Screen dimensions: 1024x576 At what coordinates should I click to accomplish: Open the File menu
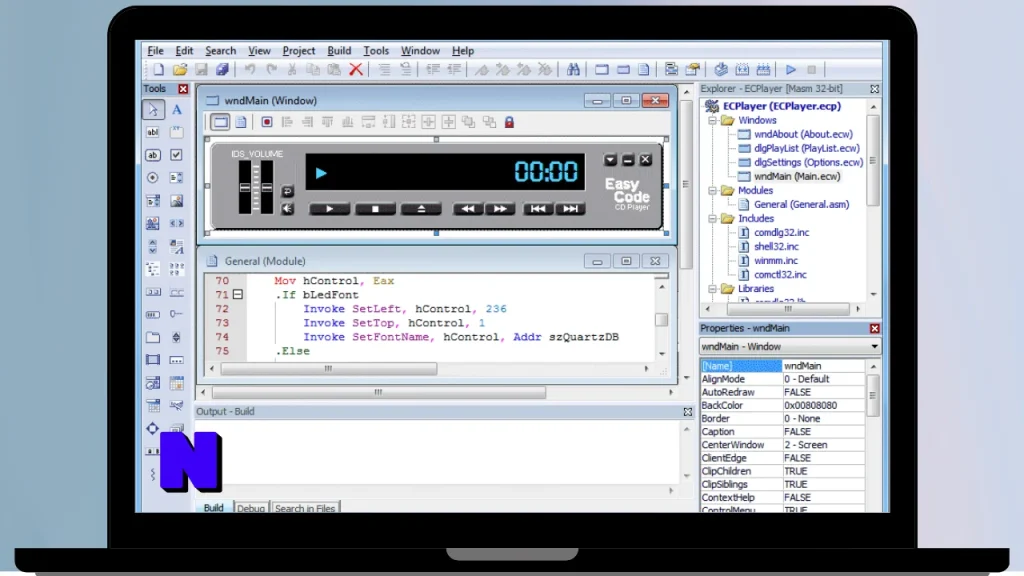pos(155,50)
